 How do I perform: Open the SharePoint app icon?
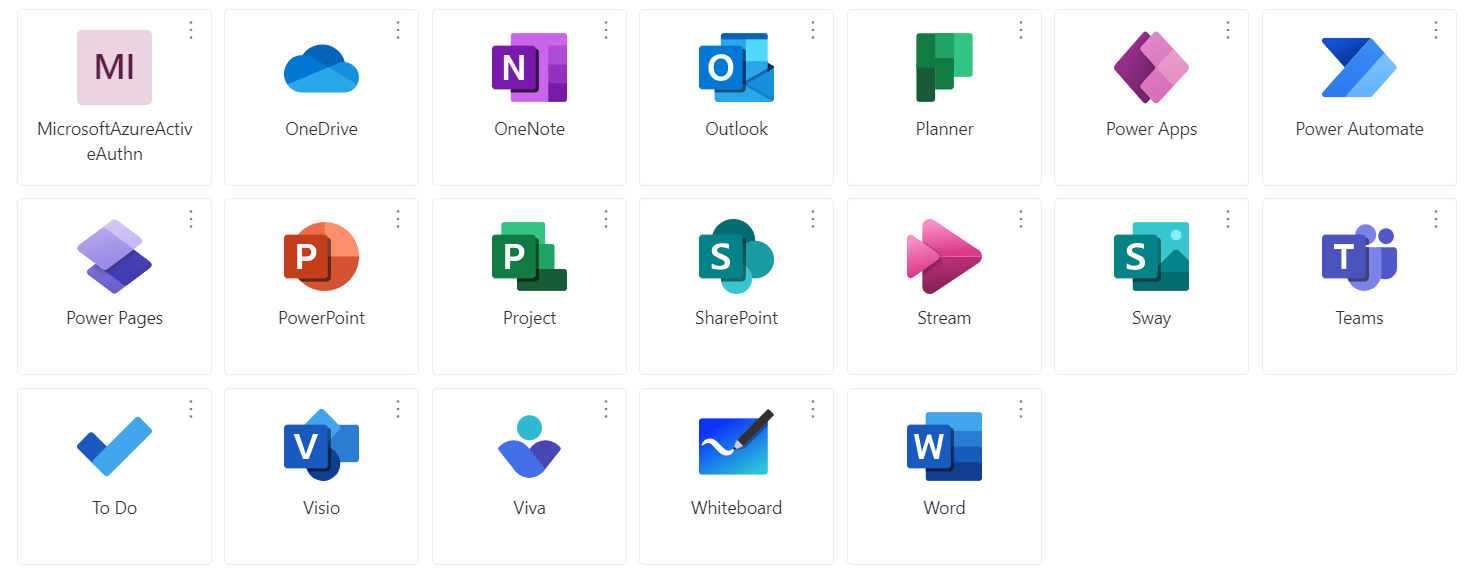pyautogui.click(x=736, y=256)
